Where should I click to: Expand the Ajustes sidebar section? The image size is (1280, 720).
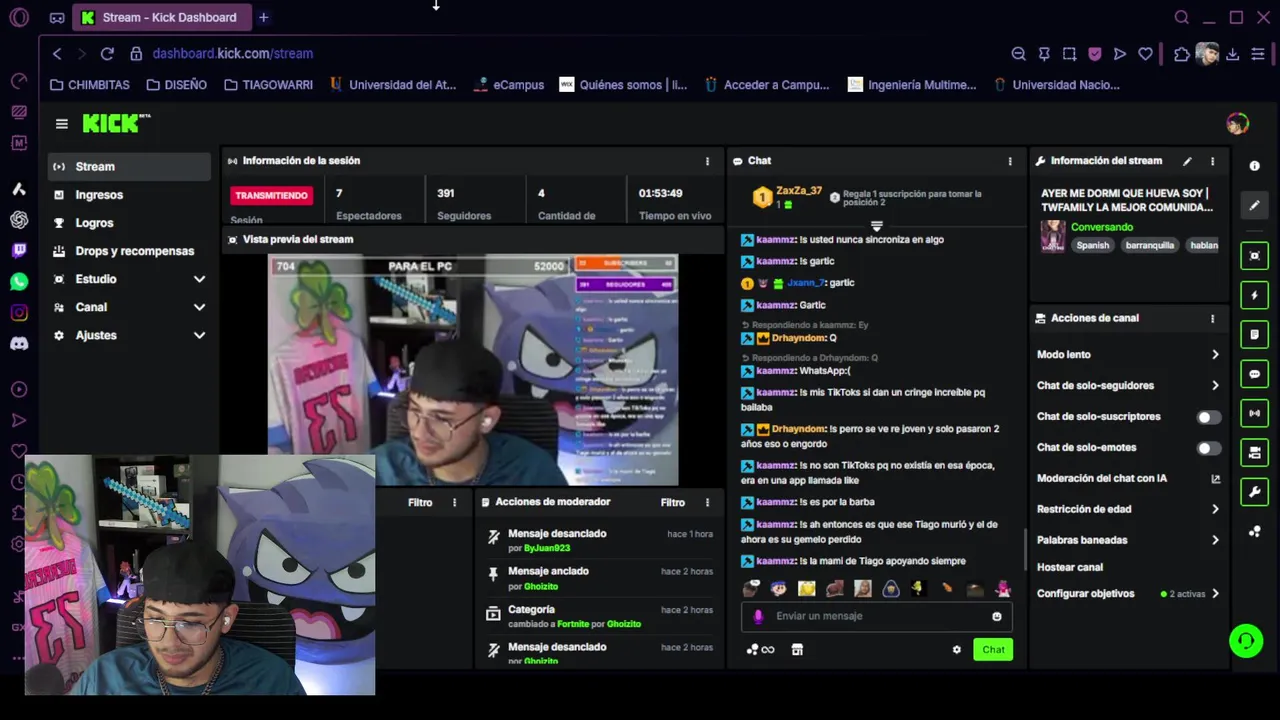pyautogui.click(x=128, y=335)
